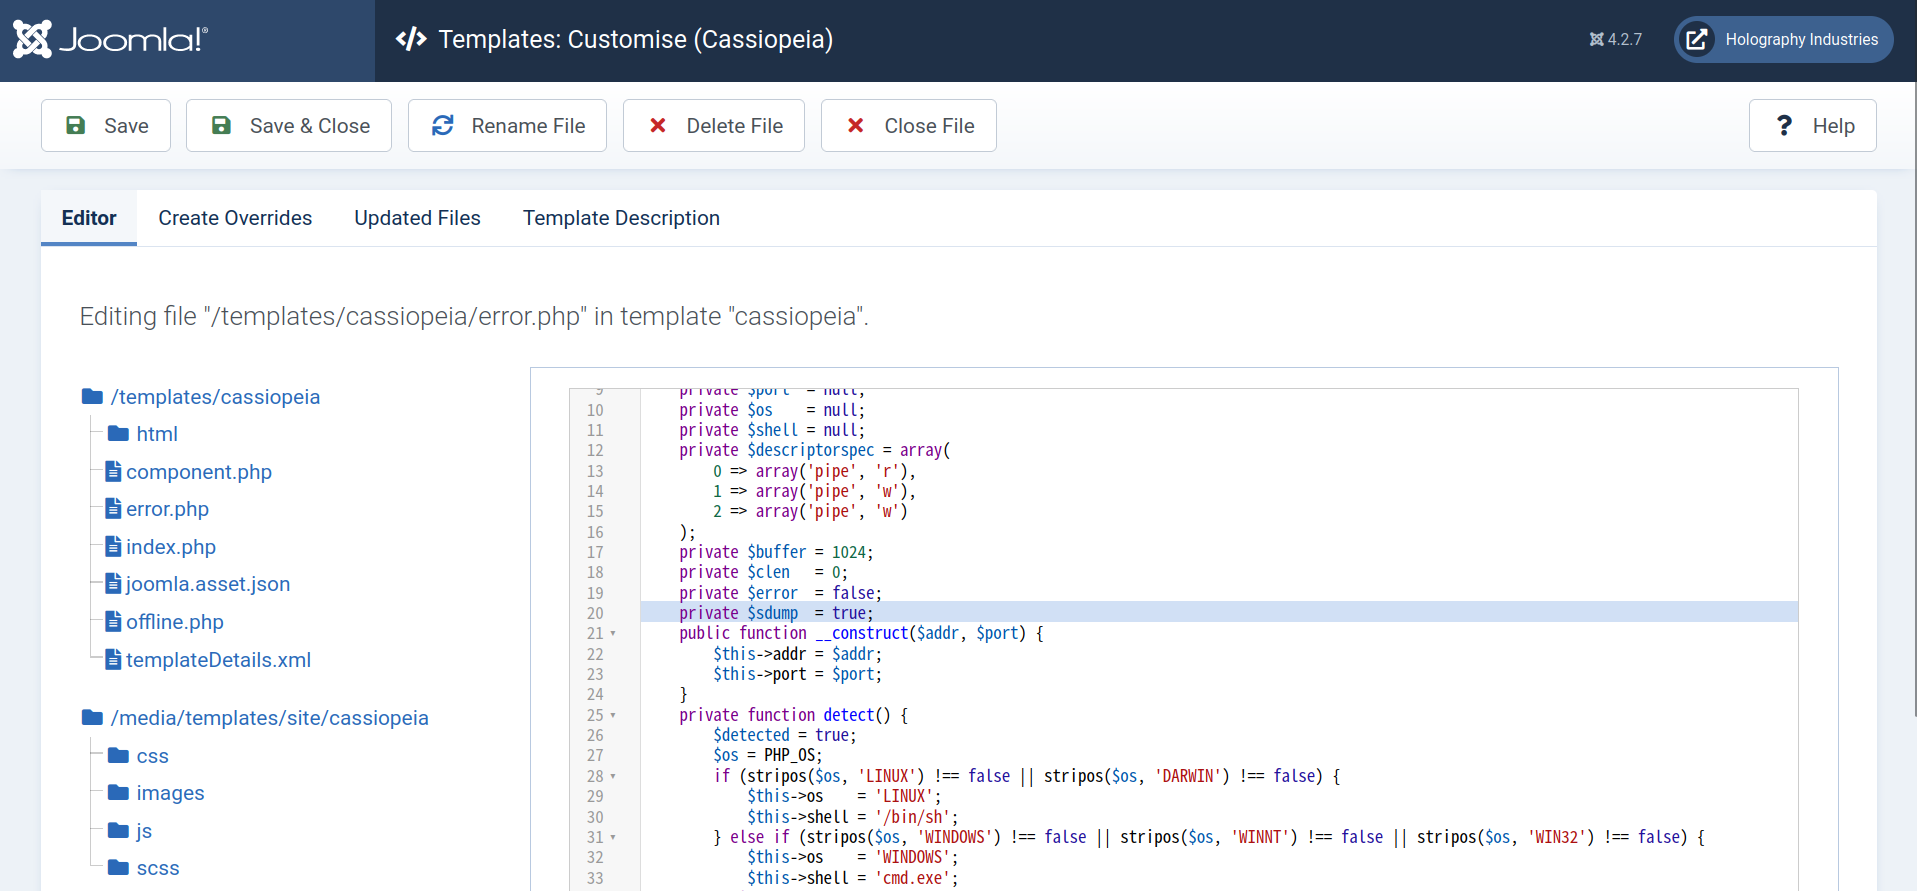Open the Updated Files tab
The height and width of the screenshot is (891, 1917).
(x=417, y=218)
